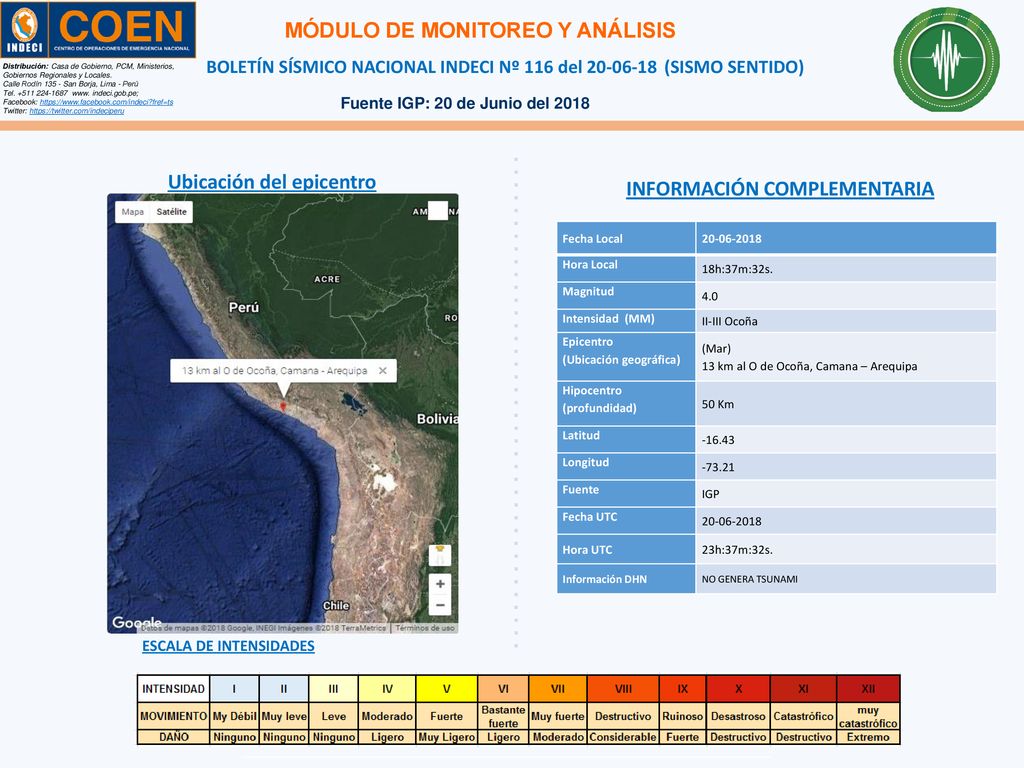Click Fuente IGP date subtitle
The height and width of the screenshot is (768, 1024).
click(465, 103)
